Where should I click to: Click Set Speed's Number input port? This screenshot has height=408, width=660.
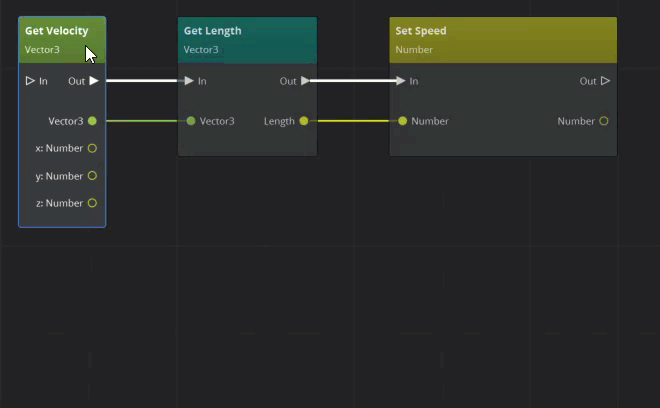click(403, 121)
